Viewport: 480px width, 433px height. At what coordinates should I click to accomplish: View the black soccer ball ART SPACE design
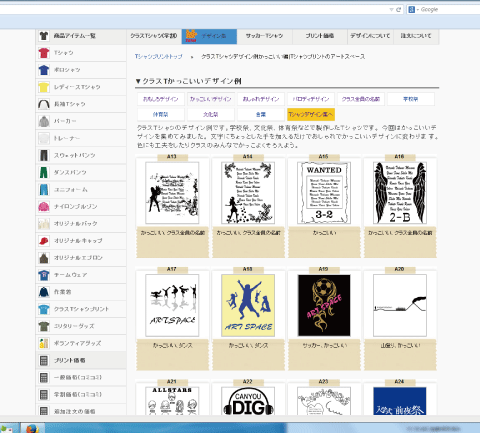tap(324, 305)
